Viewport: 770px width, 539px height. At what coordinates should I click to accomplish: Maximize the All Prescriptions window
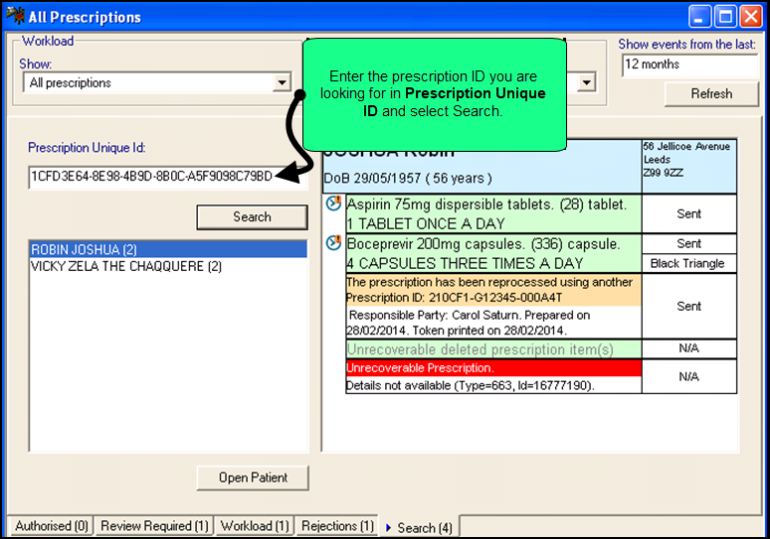(725, 16)
